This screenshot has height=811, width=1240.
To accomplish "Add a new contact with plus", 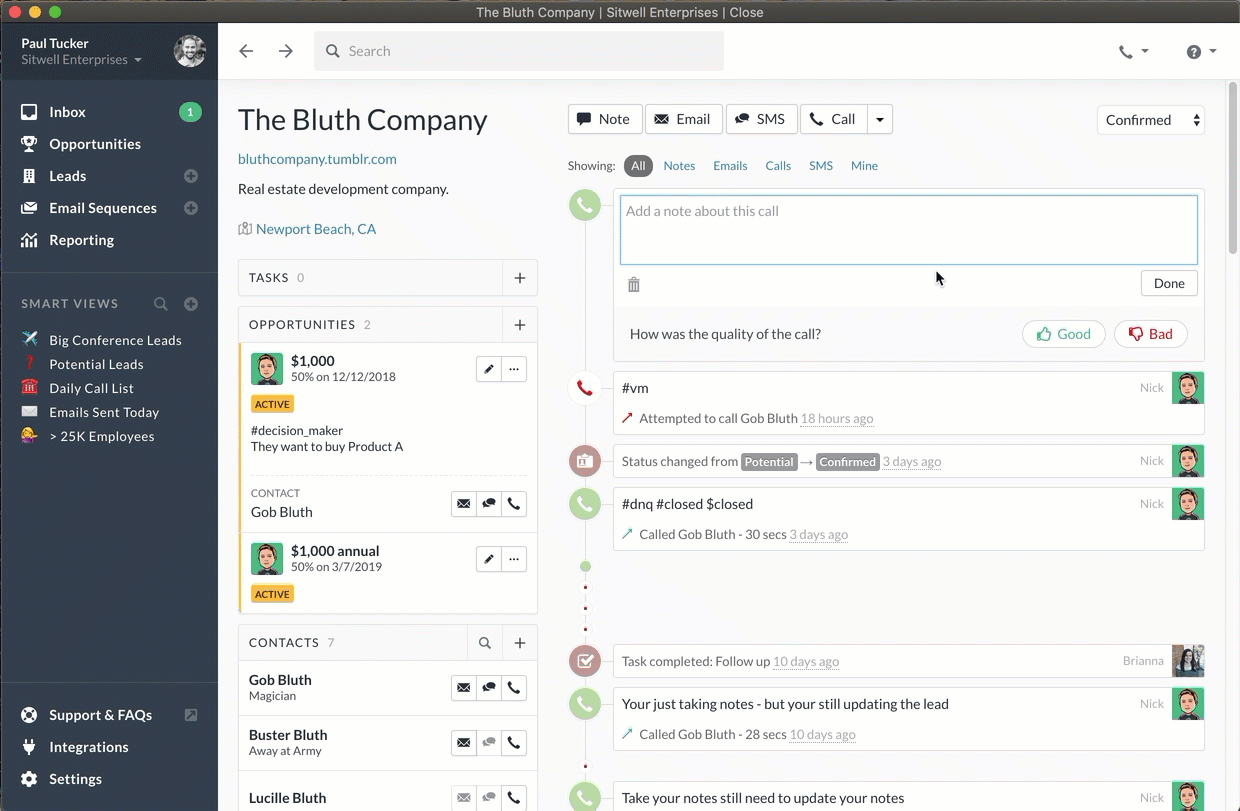I will pyautogui.click(x=520, y=643).
